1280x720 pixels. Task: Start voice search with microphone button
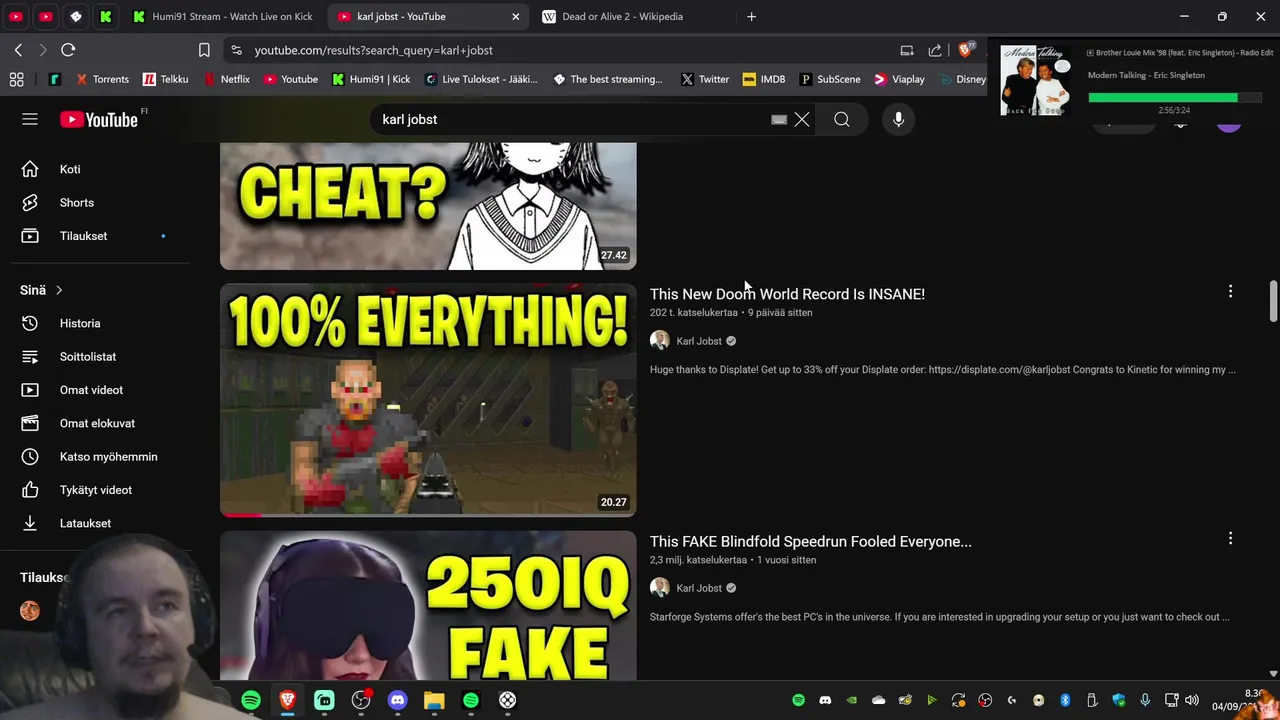click(898, 119)
